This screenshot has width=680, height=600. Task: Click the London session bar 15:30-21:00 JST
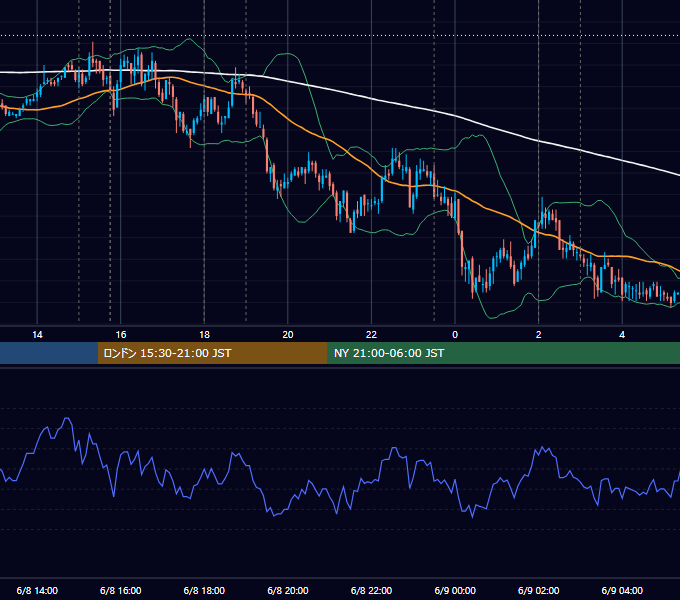212,353
